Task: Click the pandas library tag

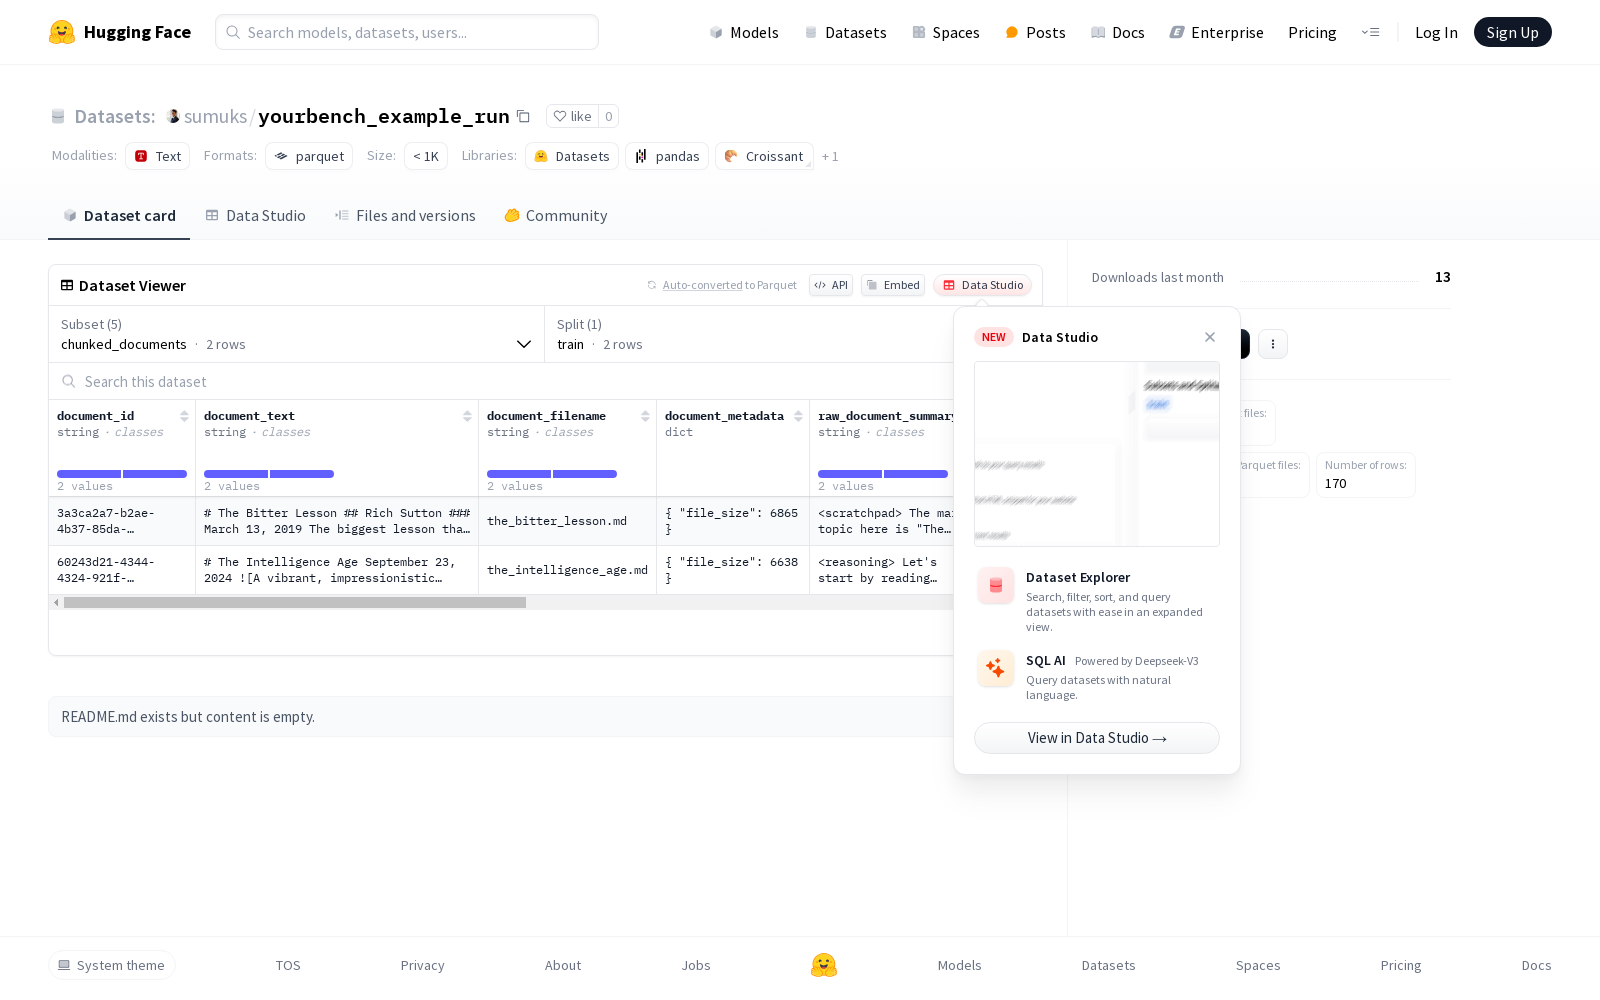Action: coord(667,156)
